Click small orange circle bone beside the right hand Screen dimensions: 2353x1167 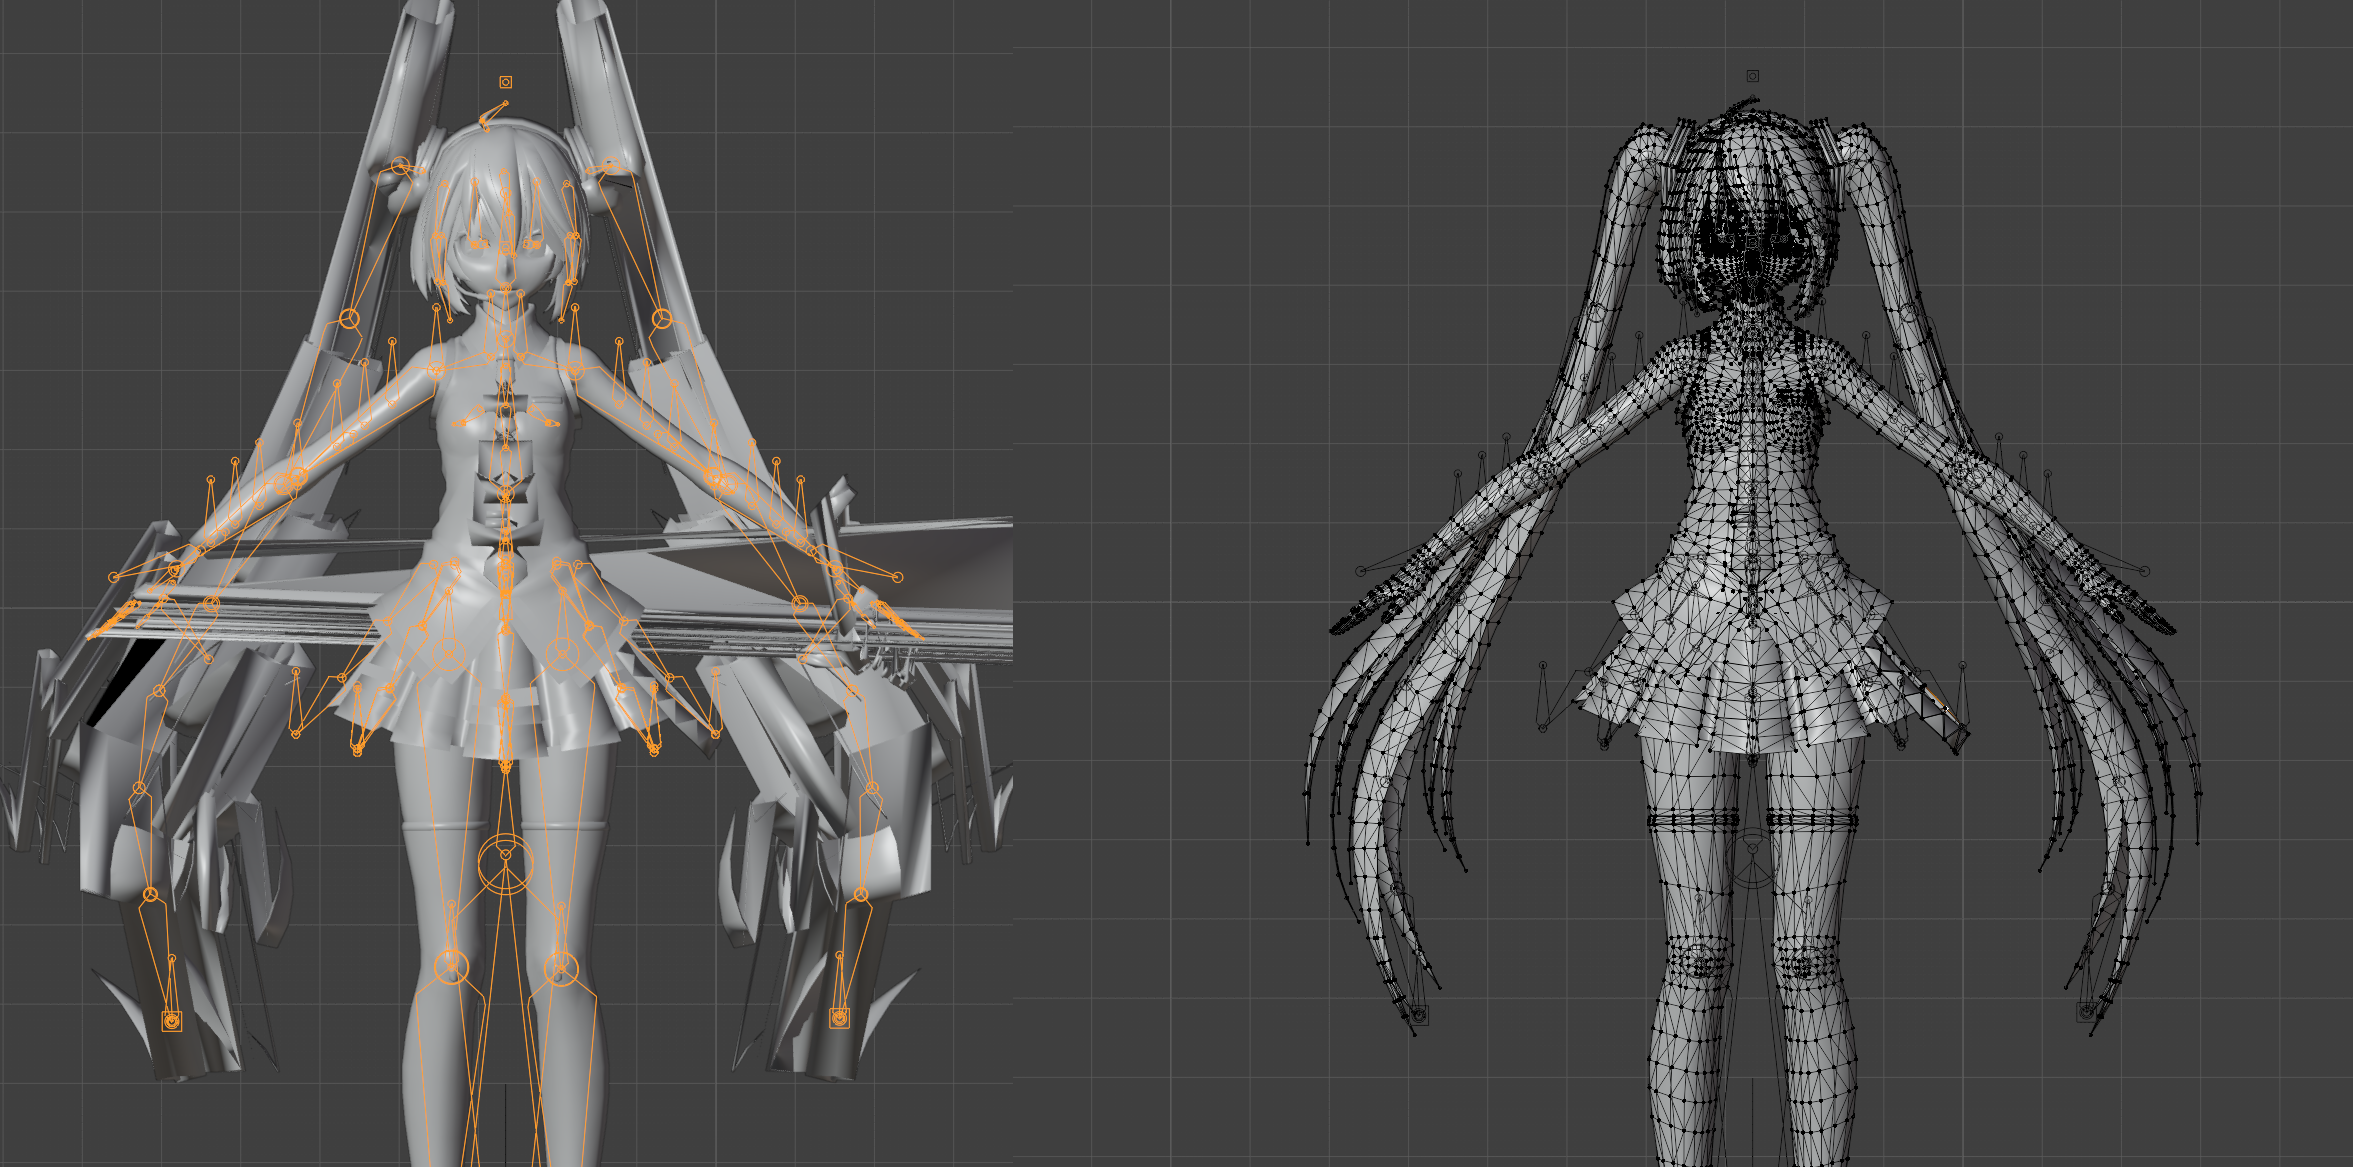pos(897,577)
